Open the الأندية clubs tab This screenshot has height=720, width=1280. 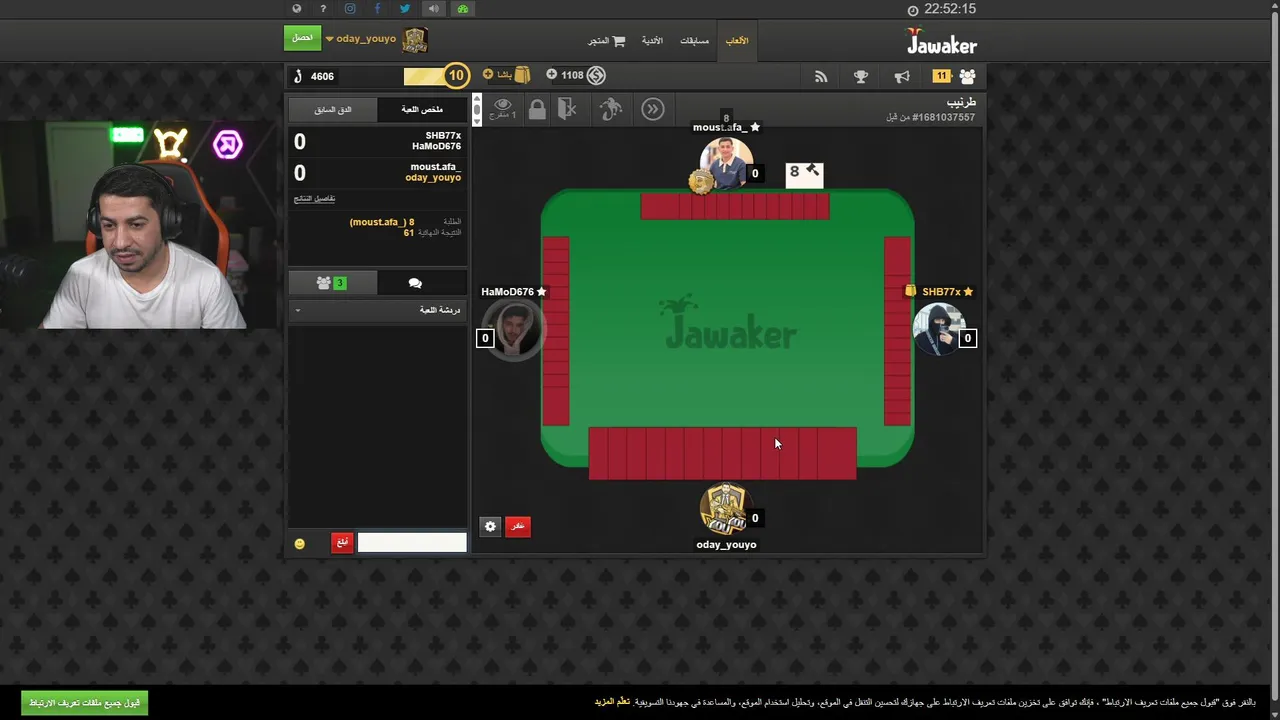point(652,41)
